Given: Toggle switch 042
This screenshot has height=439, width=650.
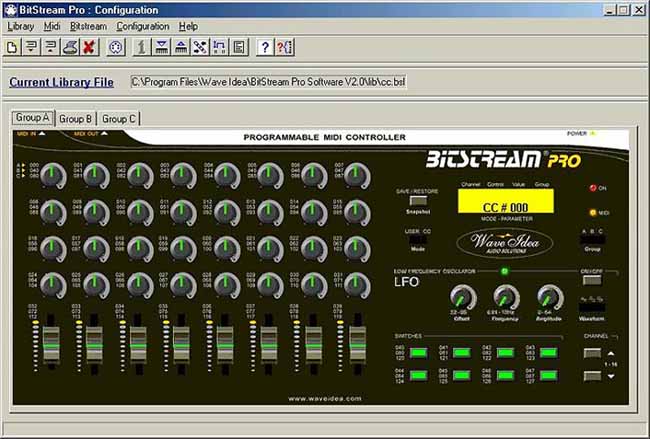Looking at the screenshot, I should 505,353.
